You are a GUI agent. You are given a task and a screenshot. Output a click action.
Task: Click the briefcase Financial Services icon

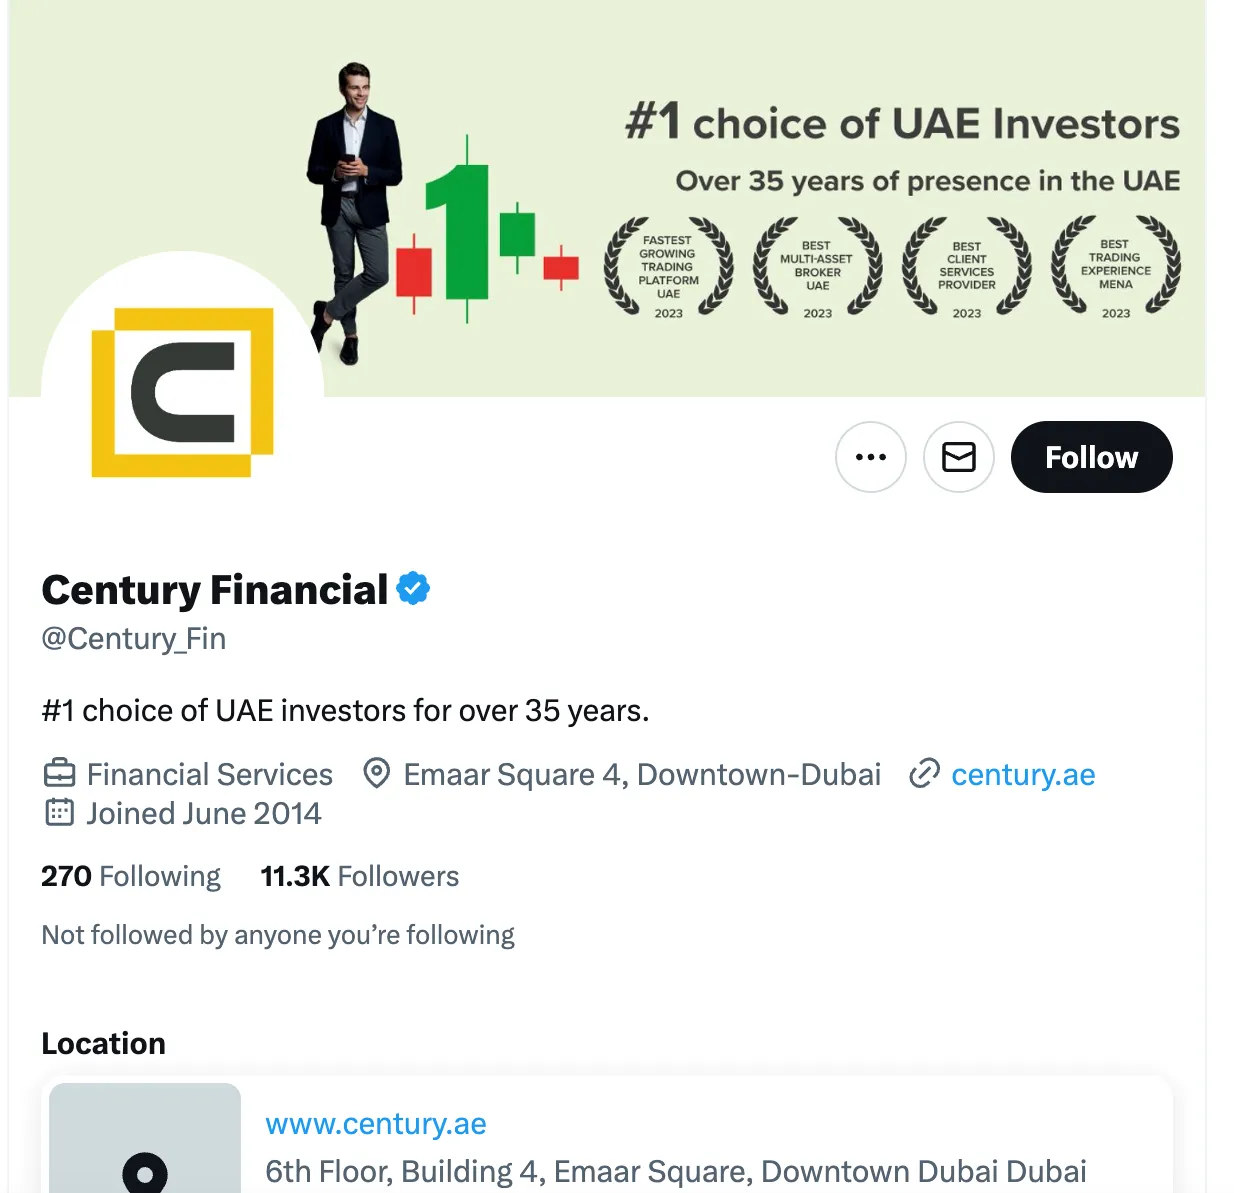pyautogui.click(x=60, y=774)
